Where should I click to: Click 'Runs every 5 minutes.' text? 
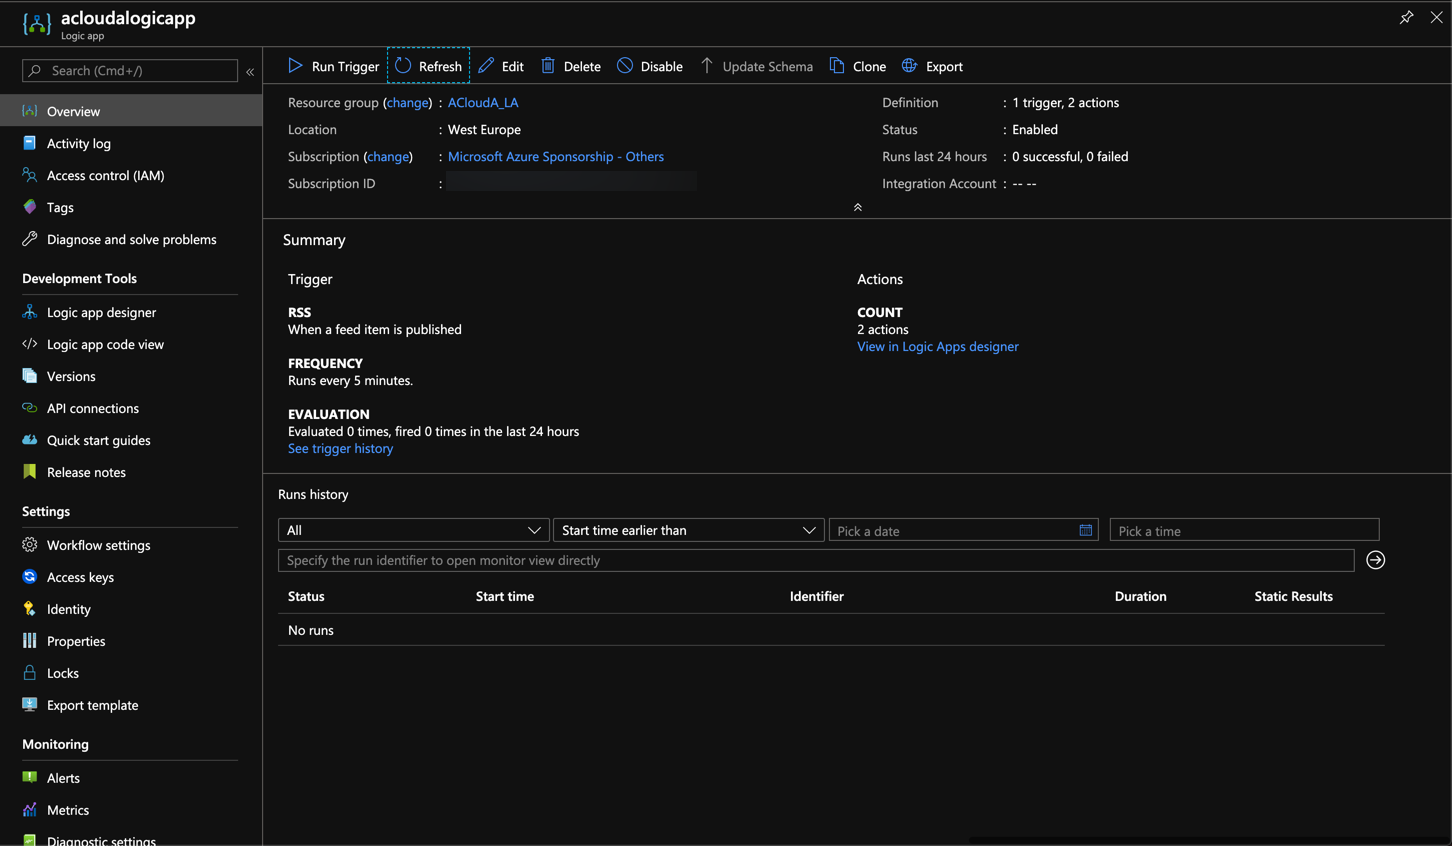click(350, 381)
